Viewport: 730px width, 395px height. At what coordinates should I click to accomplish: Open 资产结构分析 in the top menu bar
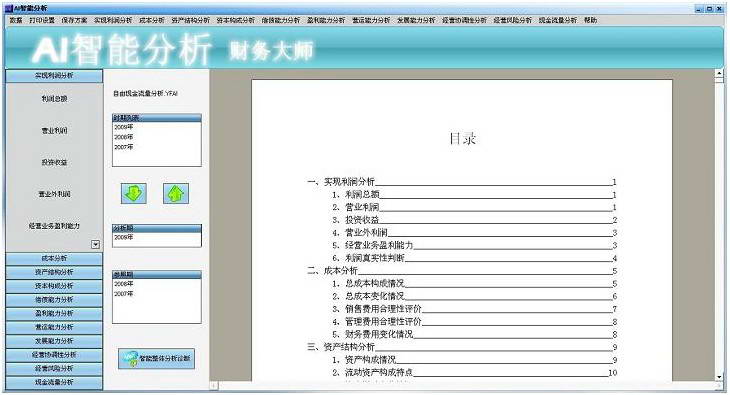click(190, 20)
